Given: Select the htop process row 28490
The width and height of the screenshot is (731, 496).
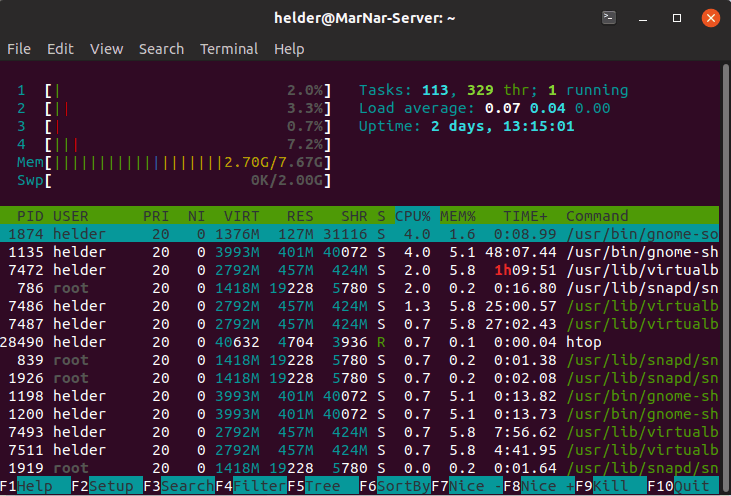Looking at the screenshot, I should [x=359, y=342].
